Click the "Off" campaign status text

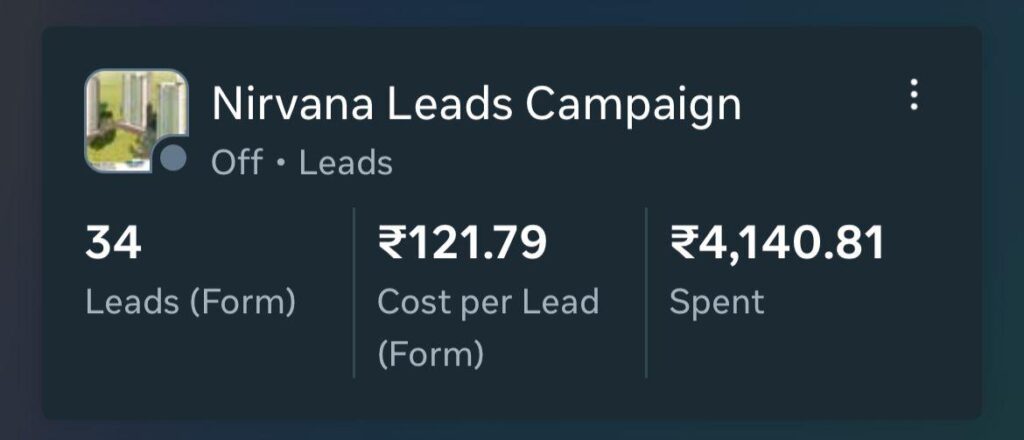point(237,162)
